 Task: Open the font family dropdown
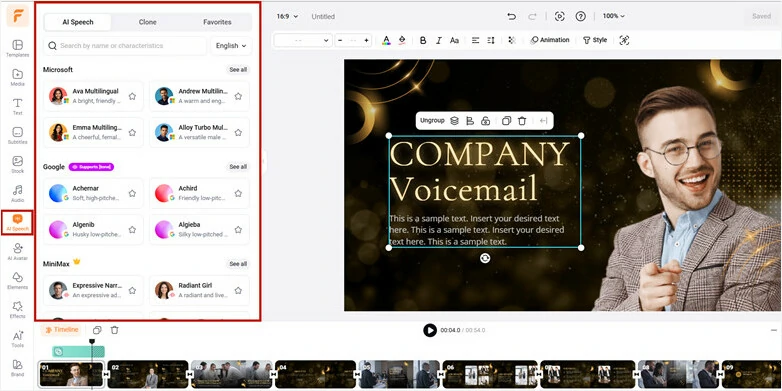[x=303, y=40]
